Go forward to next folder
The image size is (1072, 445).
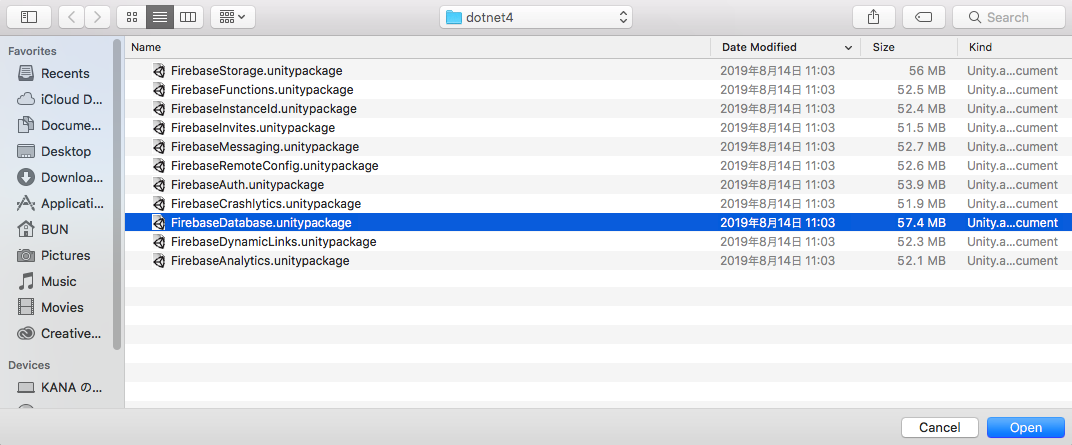pyautogui.click(x=98, y=17)
